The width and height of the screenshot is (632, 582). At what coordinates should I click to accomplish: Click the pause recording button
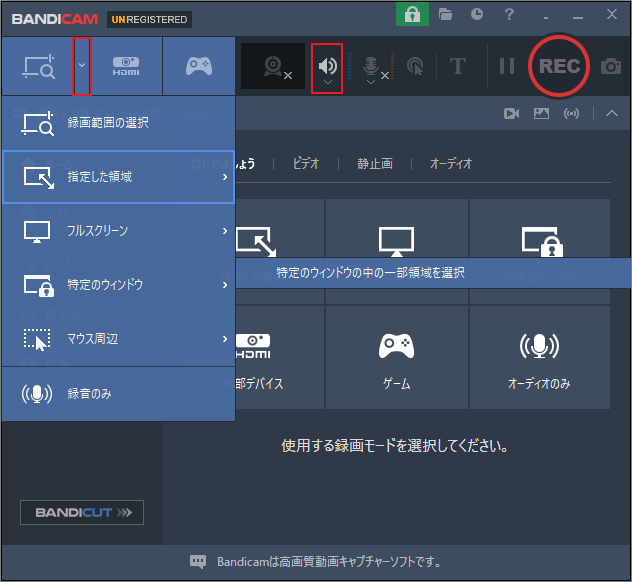[507, 66]
